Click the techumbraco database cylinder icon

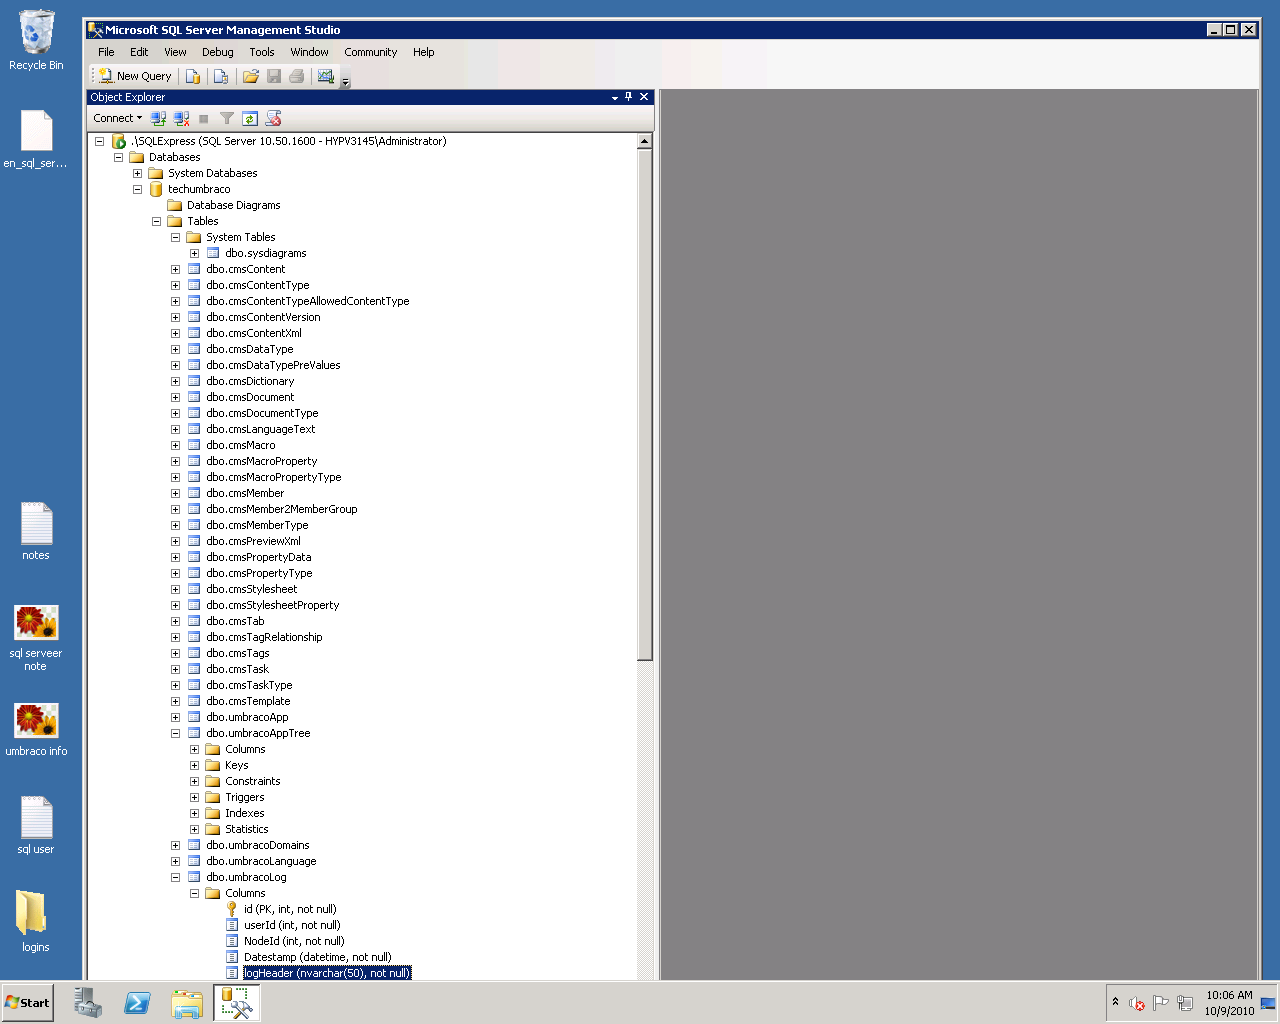(156, 189)
